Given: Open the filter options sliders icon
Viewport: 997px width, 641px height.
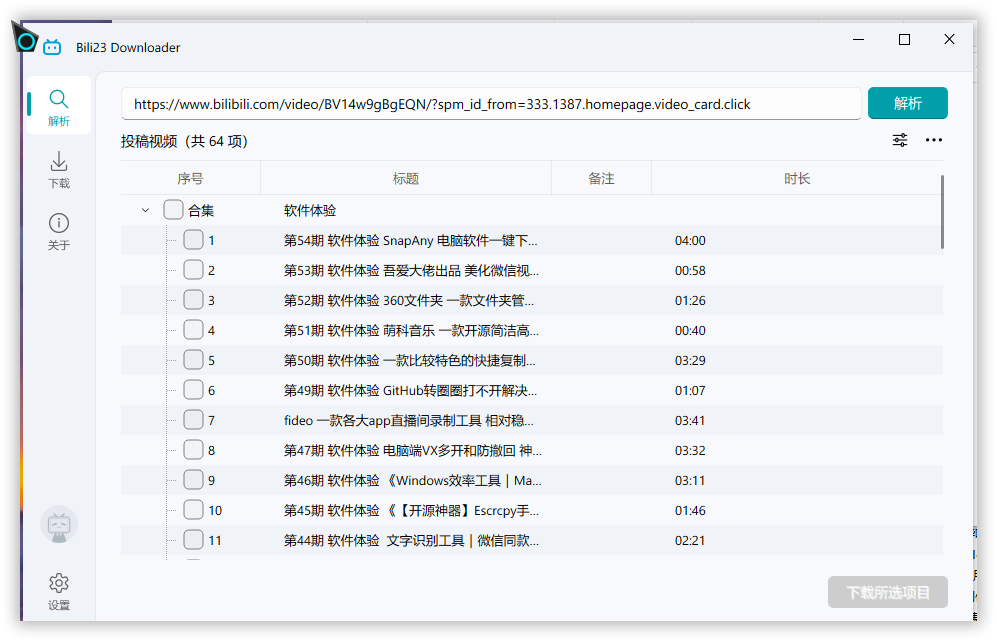Looking at the screenshot, I should point(900,140).
